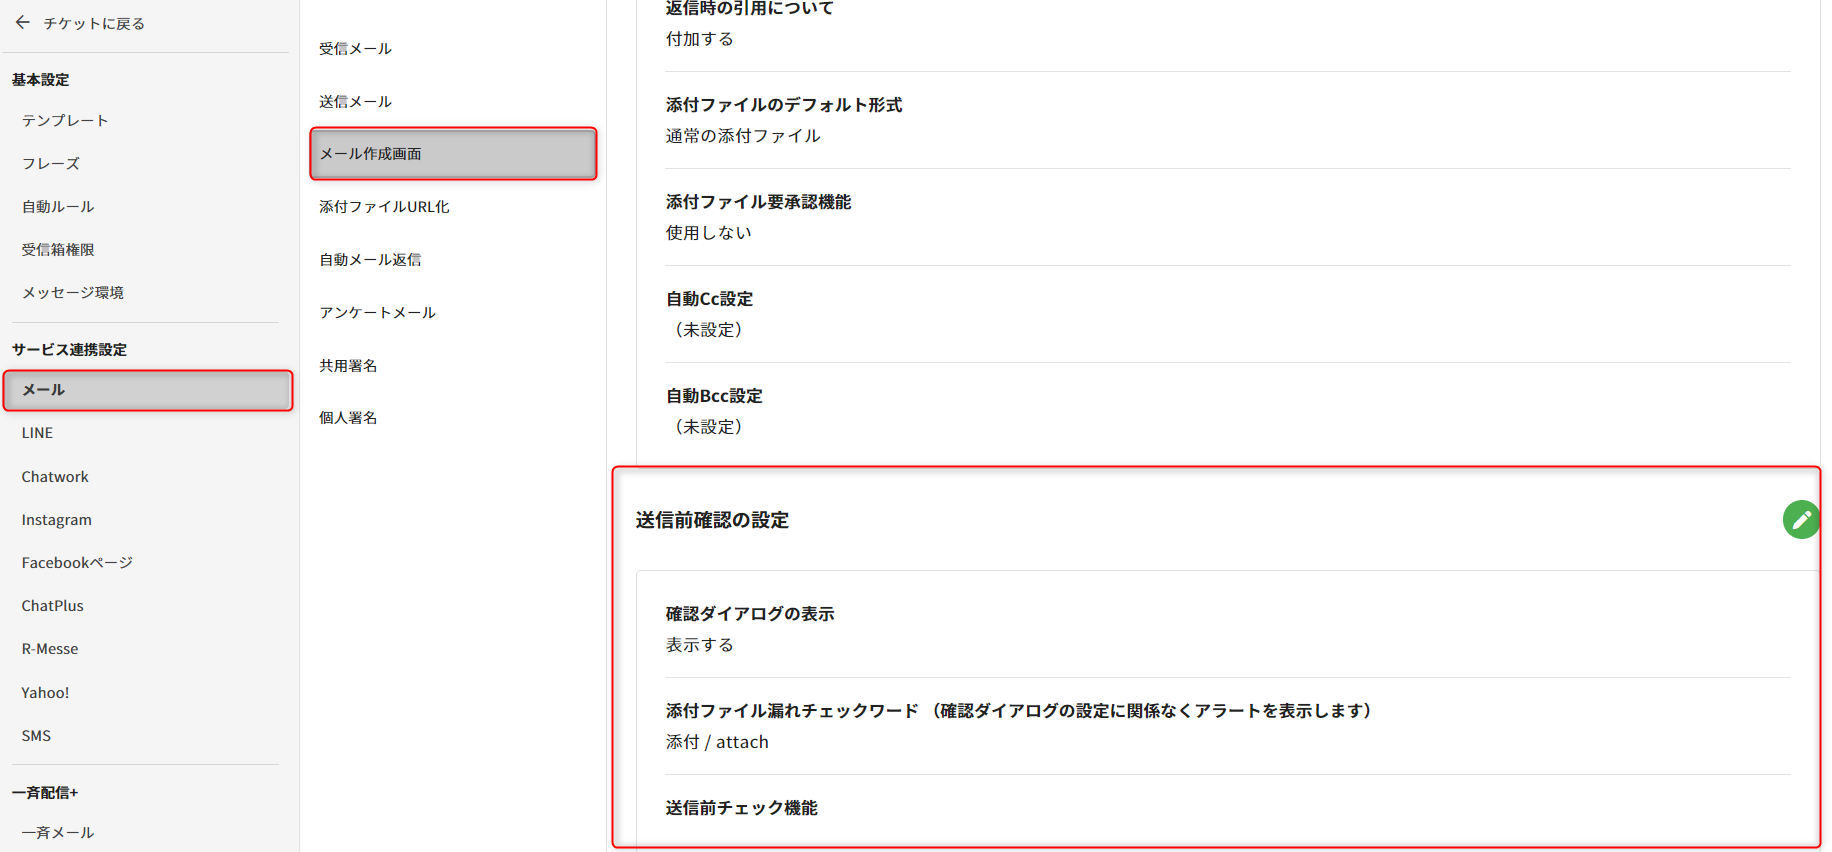Go to 受信箱権限 settings
The image size is (1832, 852).
tap(58, 249)
